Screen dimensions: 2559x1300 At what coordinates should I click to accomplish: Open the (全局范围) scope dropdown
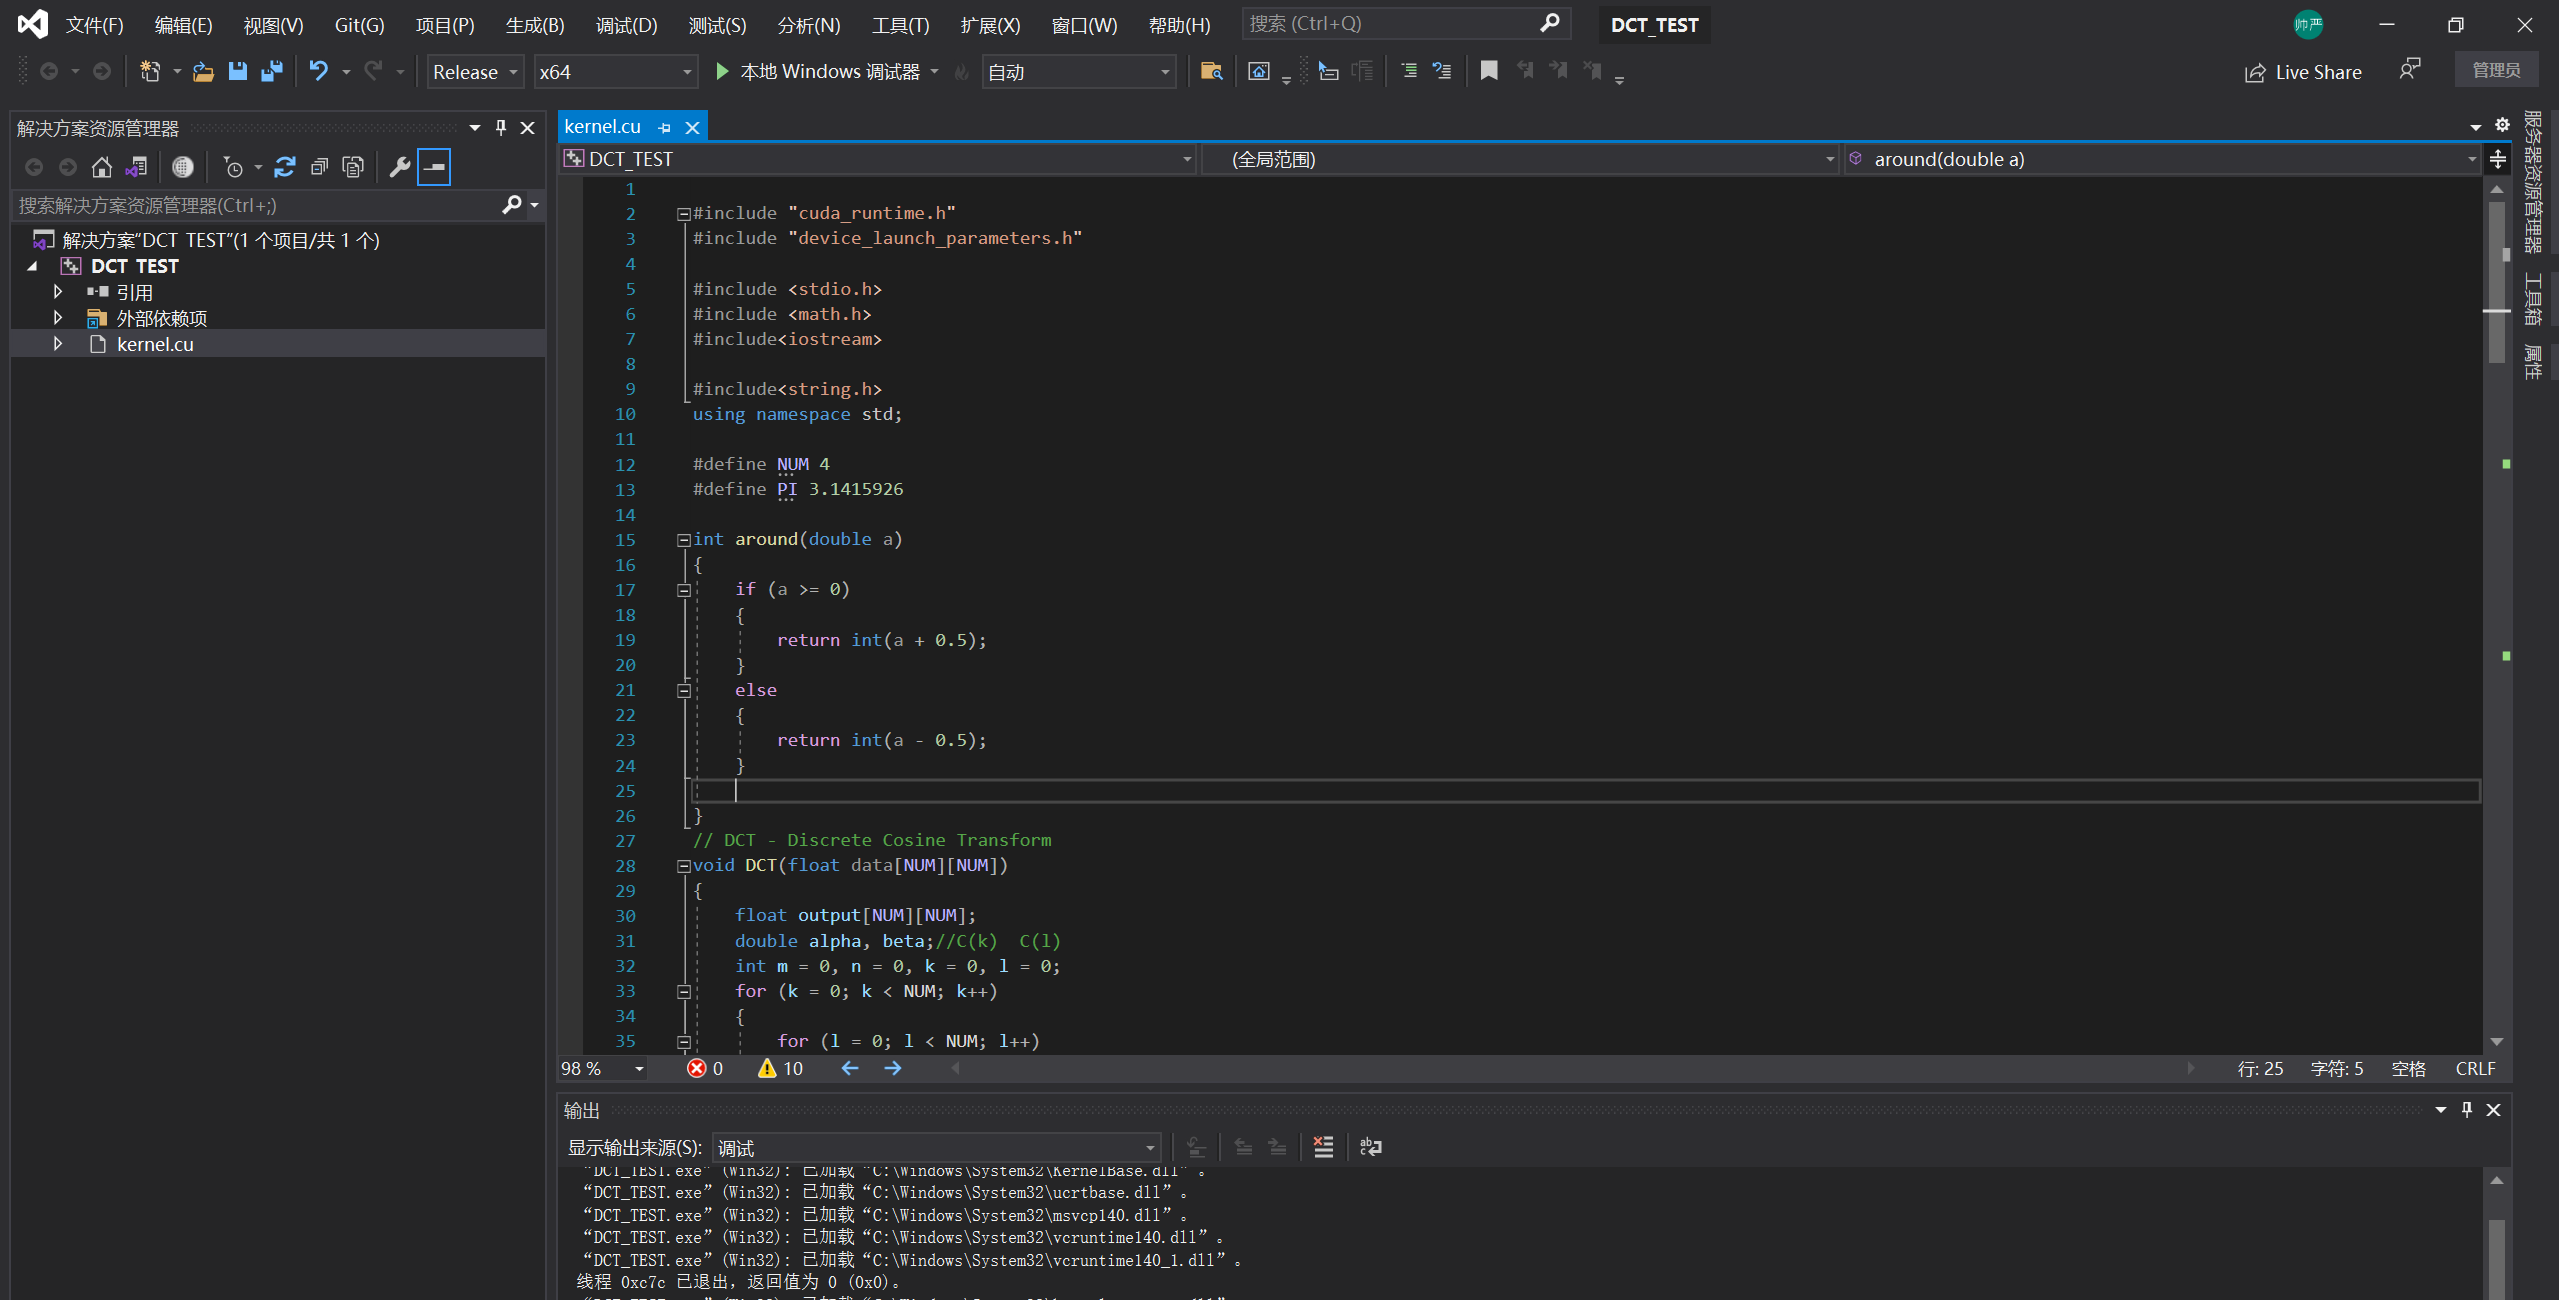coord(1520,159)
